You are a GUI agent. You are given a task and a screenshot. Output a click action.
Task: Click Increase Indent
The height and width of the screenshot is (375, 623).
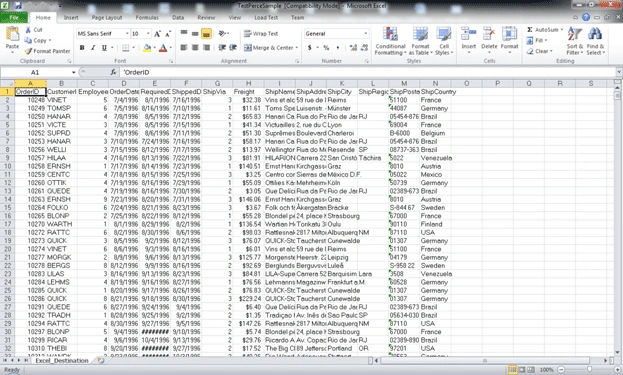(x=233, y=48)
